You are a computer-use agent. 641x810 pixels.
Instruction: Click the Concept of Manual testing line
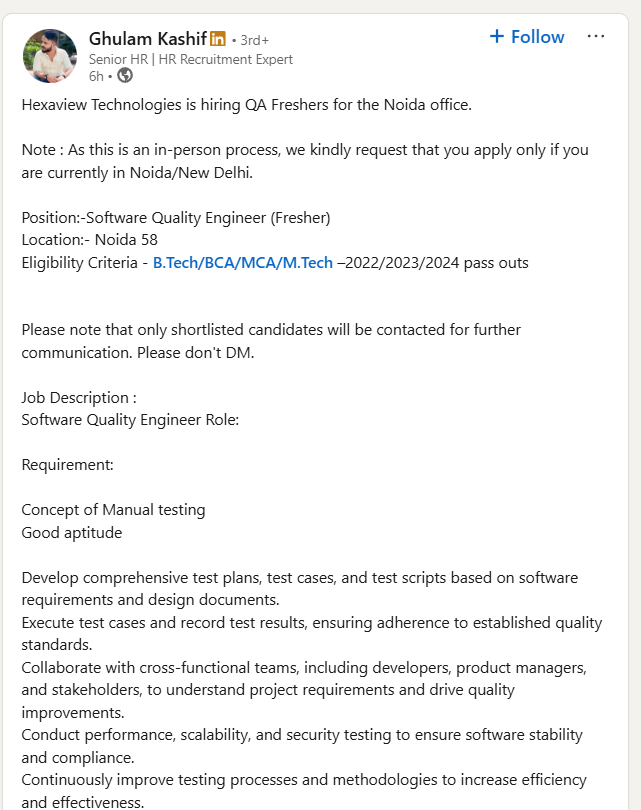pos(113,510)
